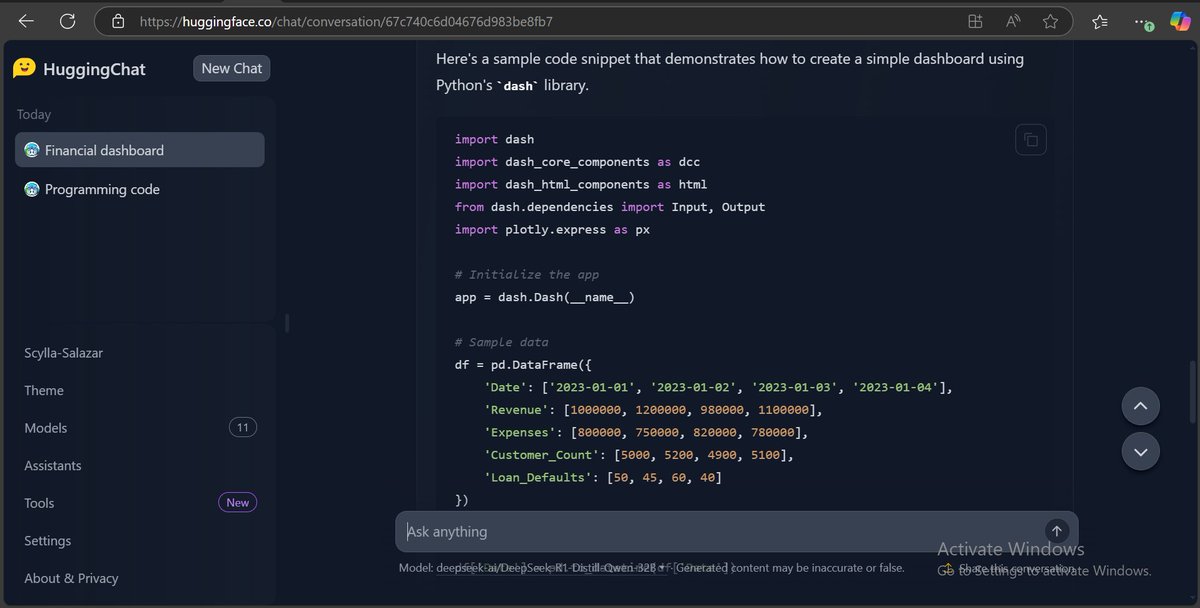This screenshot has height=608, width=1200.
Task: Click the '# Initialize the app' comment
Action: [x=527, y=274]
